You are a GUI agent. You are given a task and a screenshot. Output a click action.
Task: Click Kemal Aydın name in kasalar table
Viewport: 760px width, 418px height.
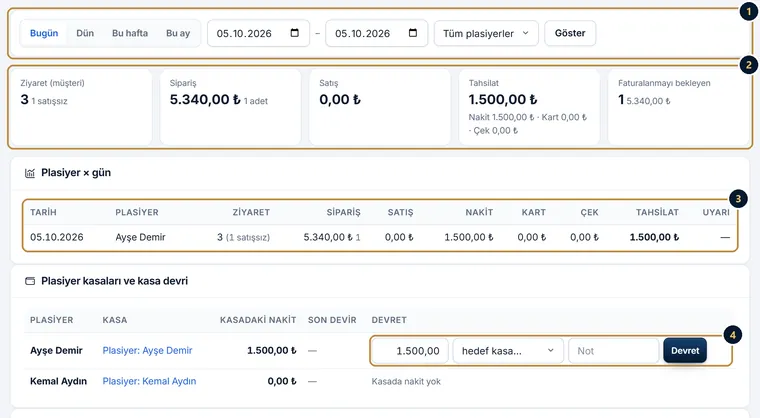pyautogui.click(x=58, y=381)
